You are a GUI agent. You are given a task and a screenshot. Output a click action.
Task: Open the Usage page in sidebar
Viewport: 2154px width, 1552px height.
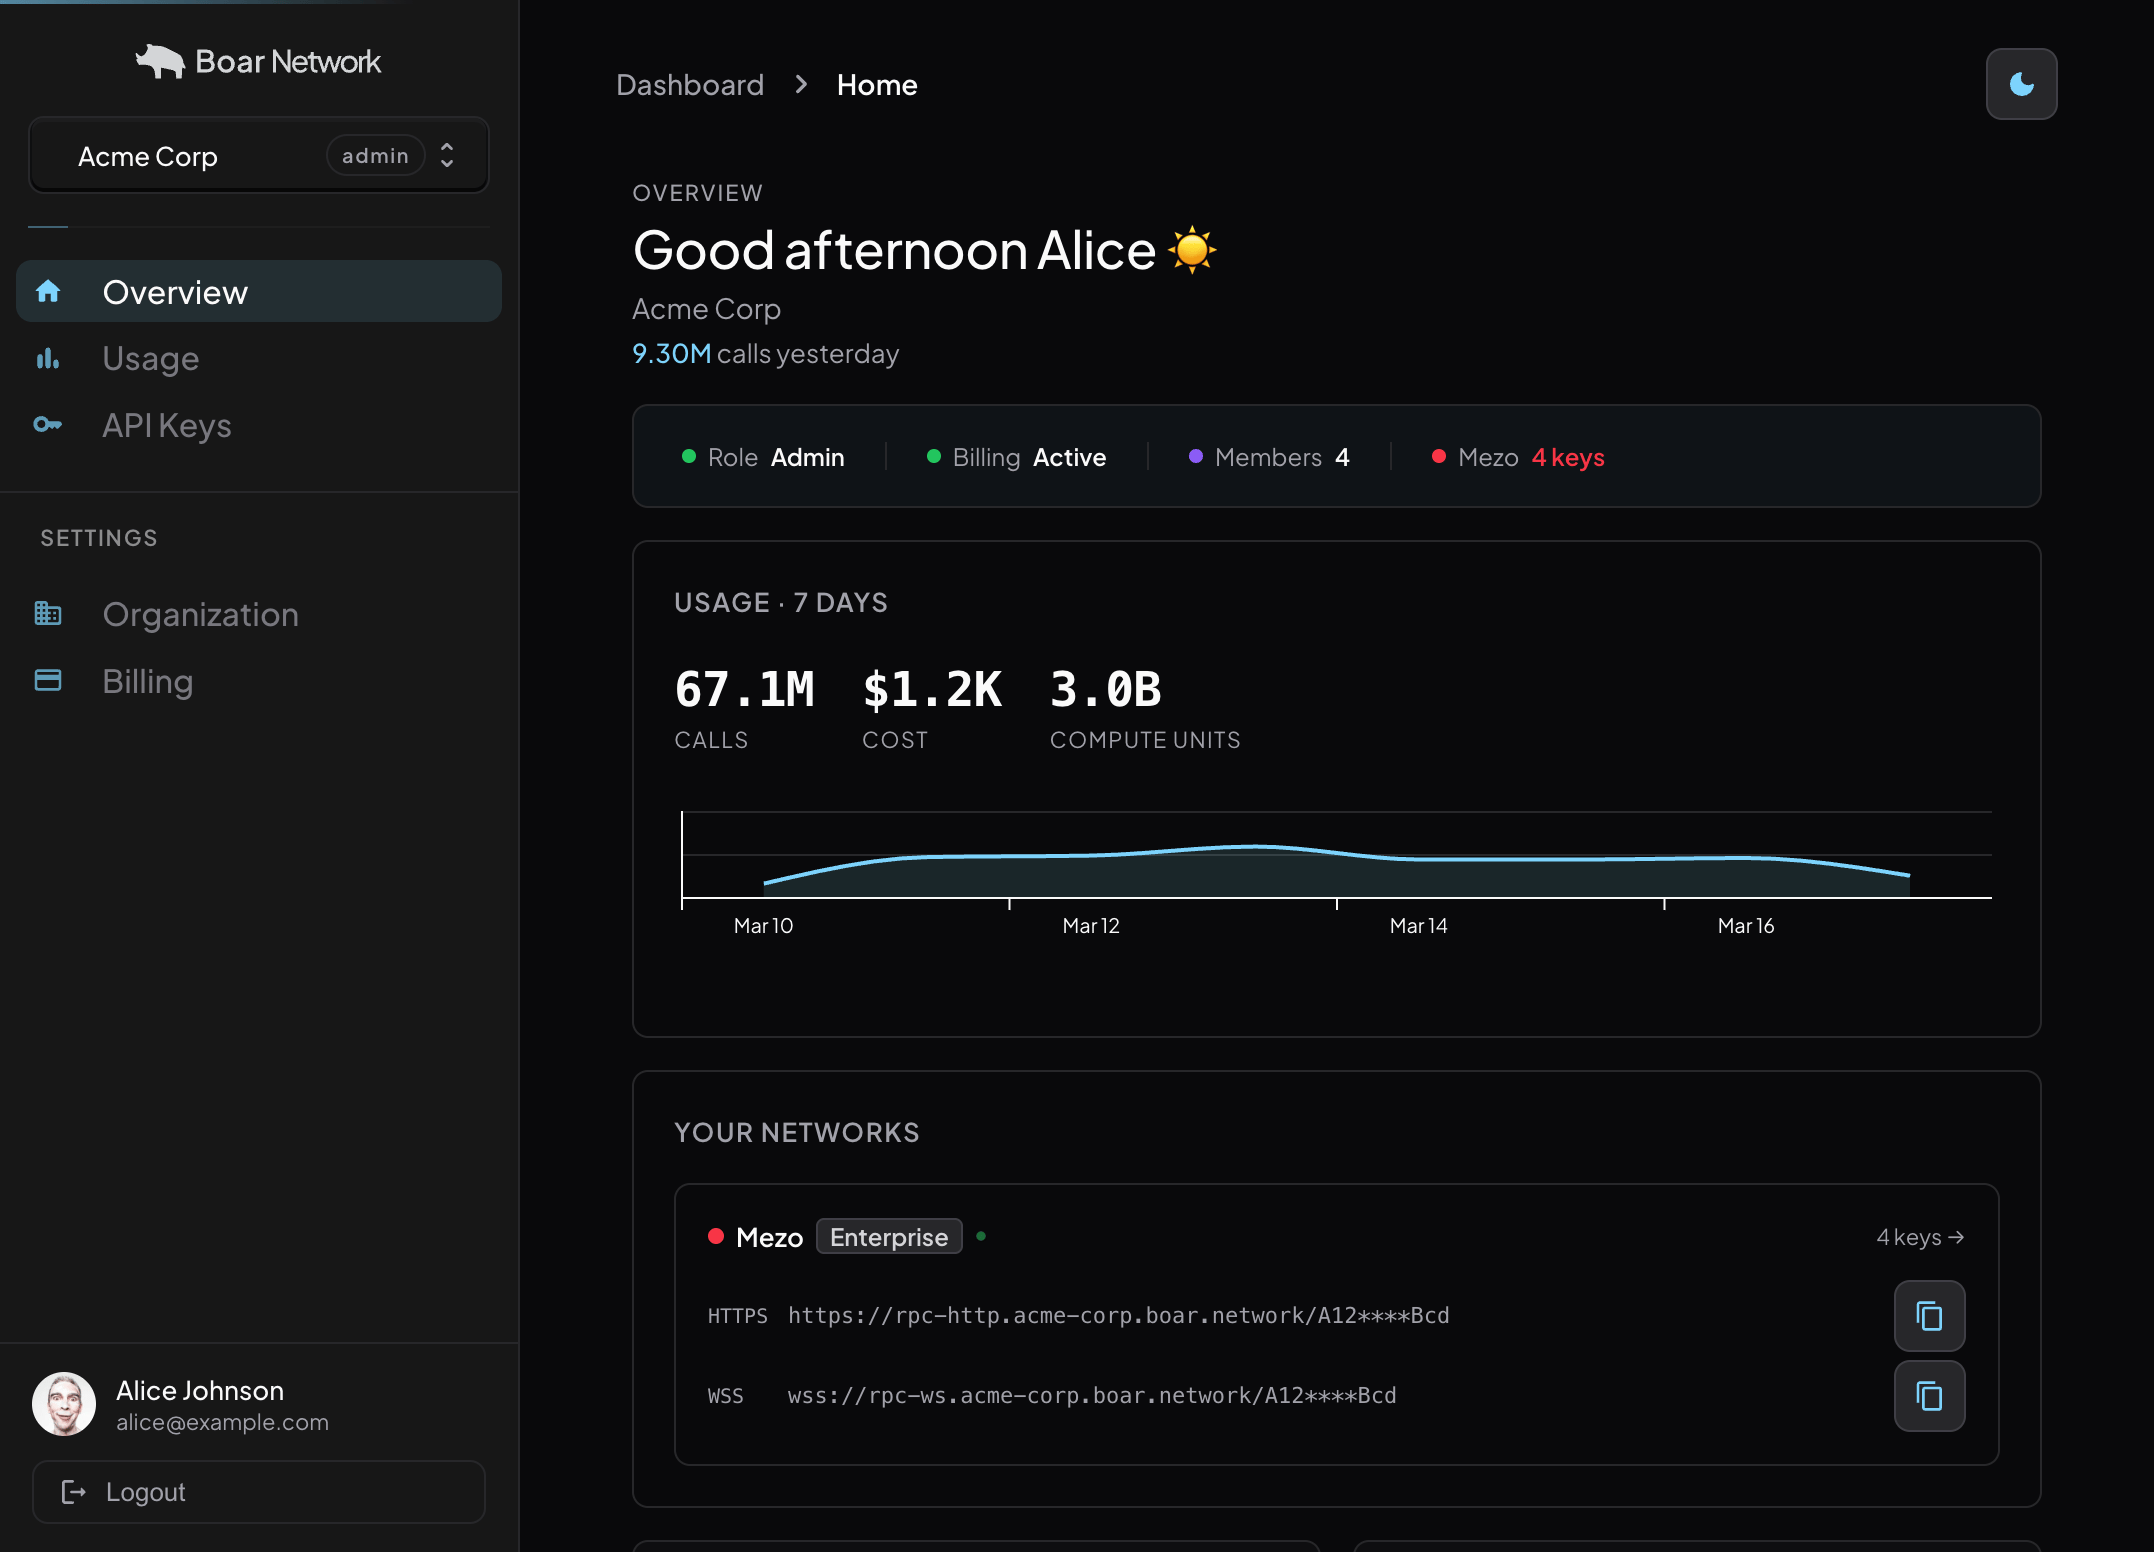point(151,359)
